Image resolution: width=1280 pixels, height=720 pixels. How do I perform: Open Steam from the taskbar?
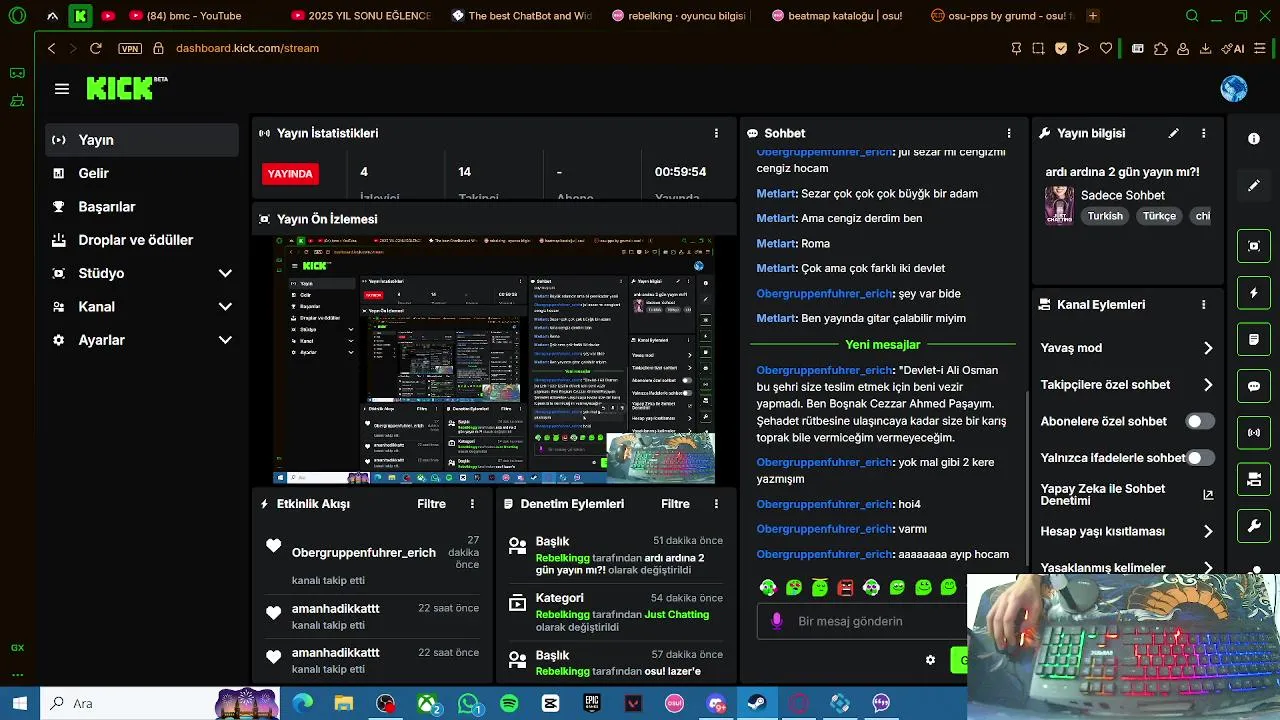coord(757,704)
